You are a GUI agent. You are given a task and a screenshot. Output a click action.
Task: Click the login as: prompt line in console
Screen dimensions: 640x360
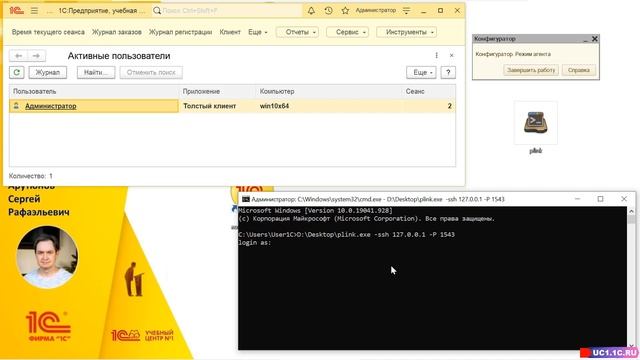tap(255, 243)
